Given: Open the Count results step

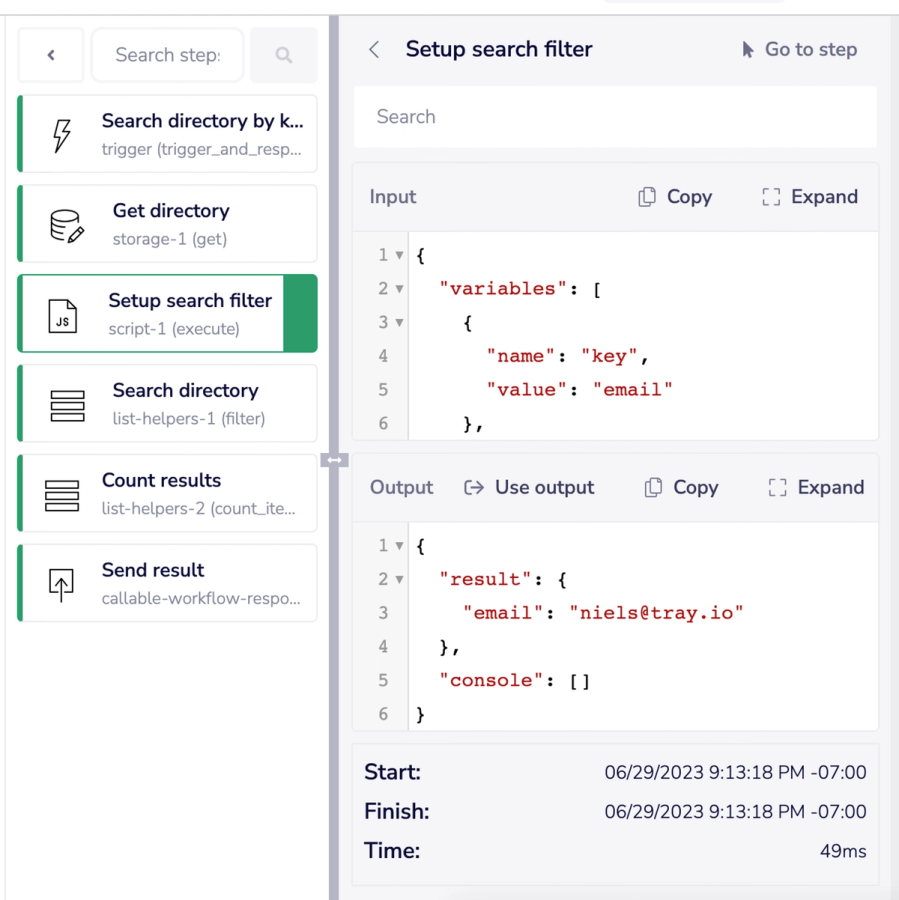Looking at the screenshot, I should pyautogui.click(x=168, y=493).
